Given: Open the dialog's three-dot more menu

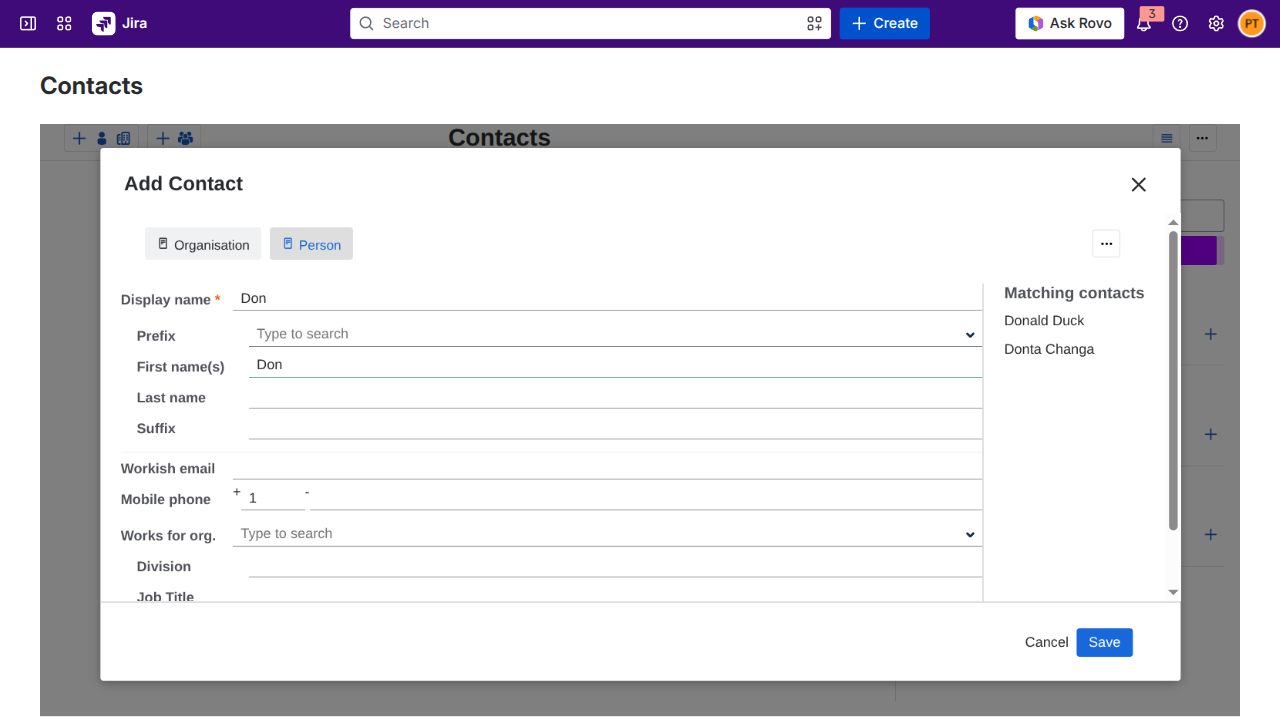Looking at the screenshot, I should click(1106, 244).
